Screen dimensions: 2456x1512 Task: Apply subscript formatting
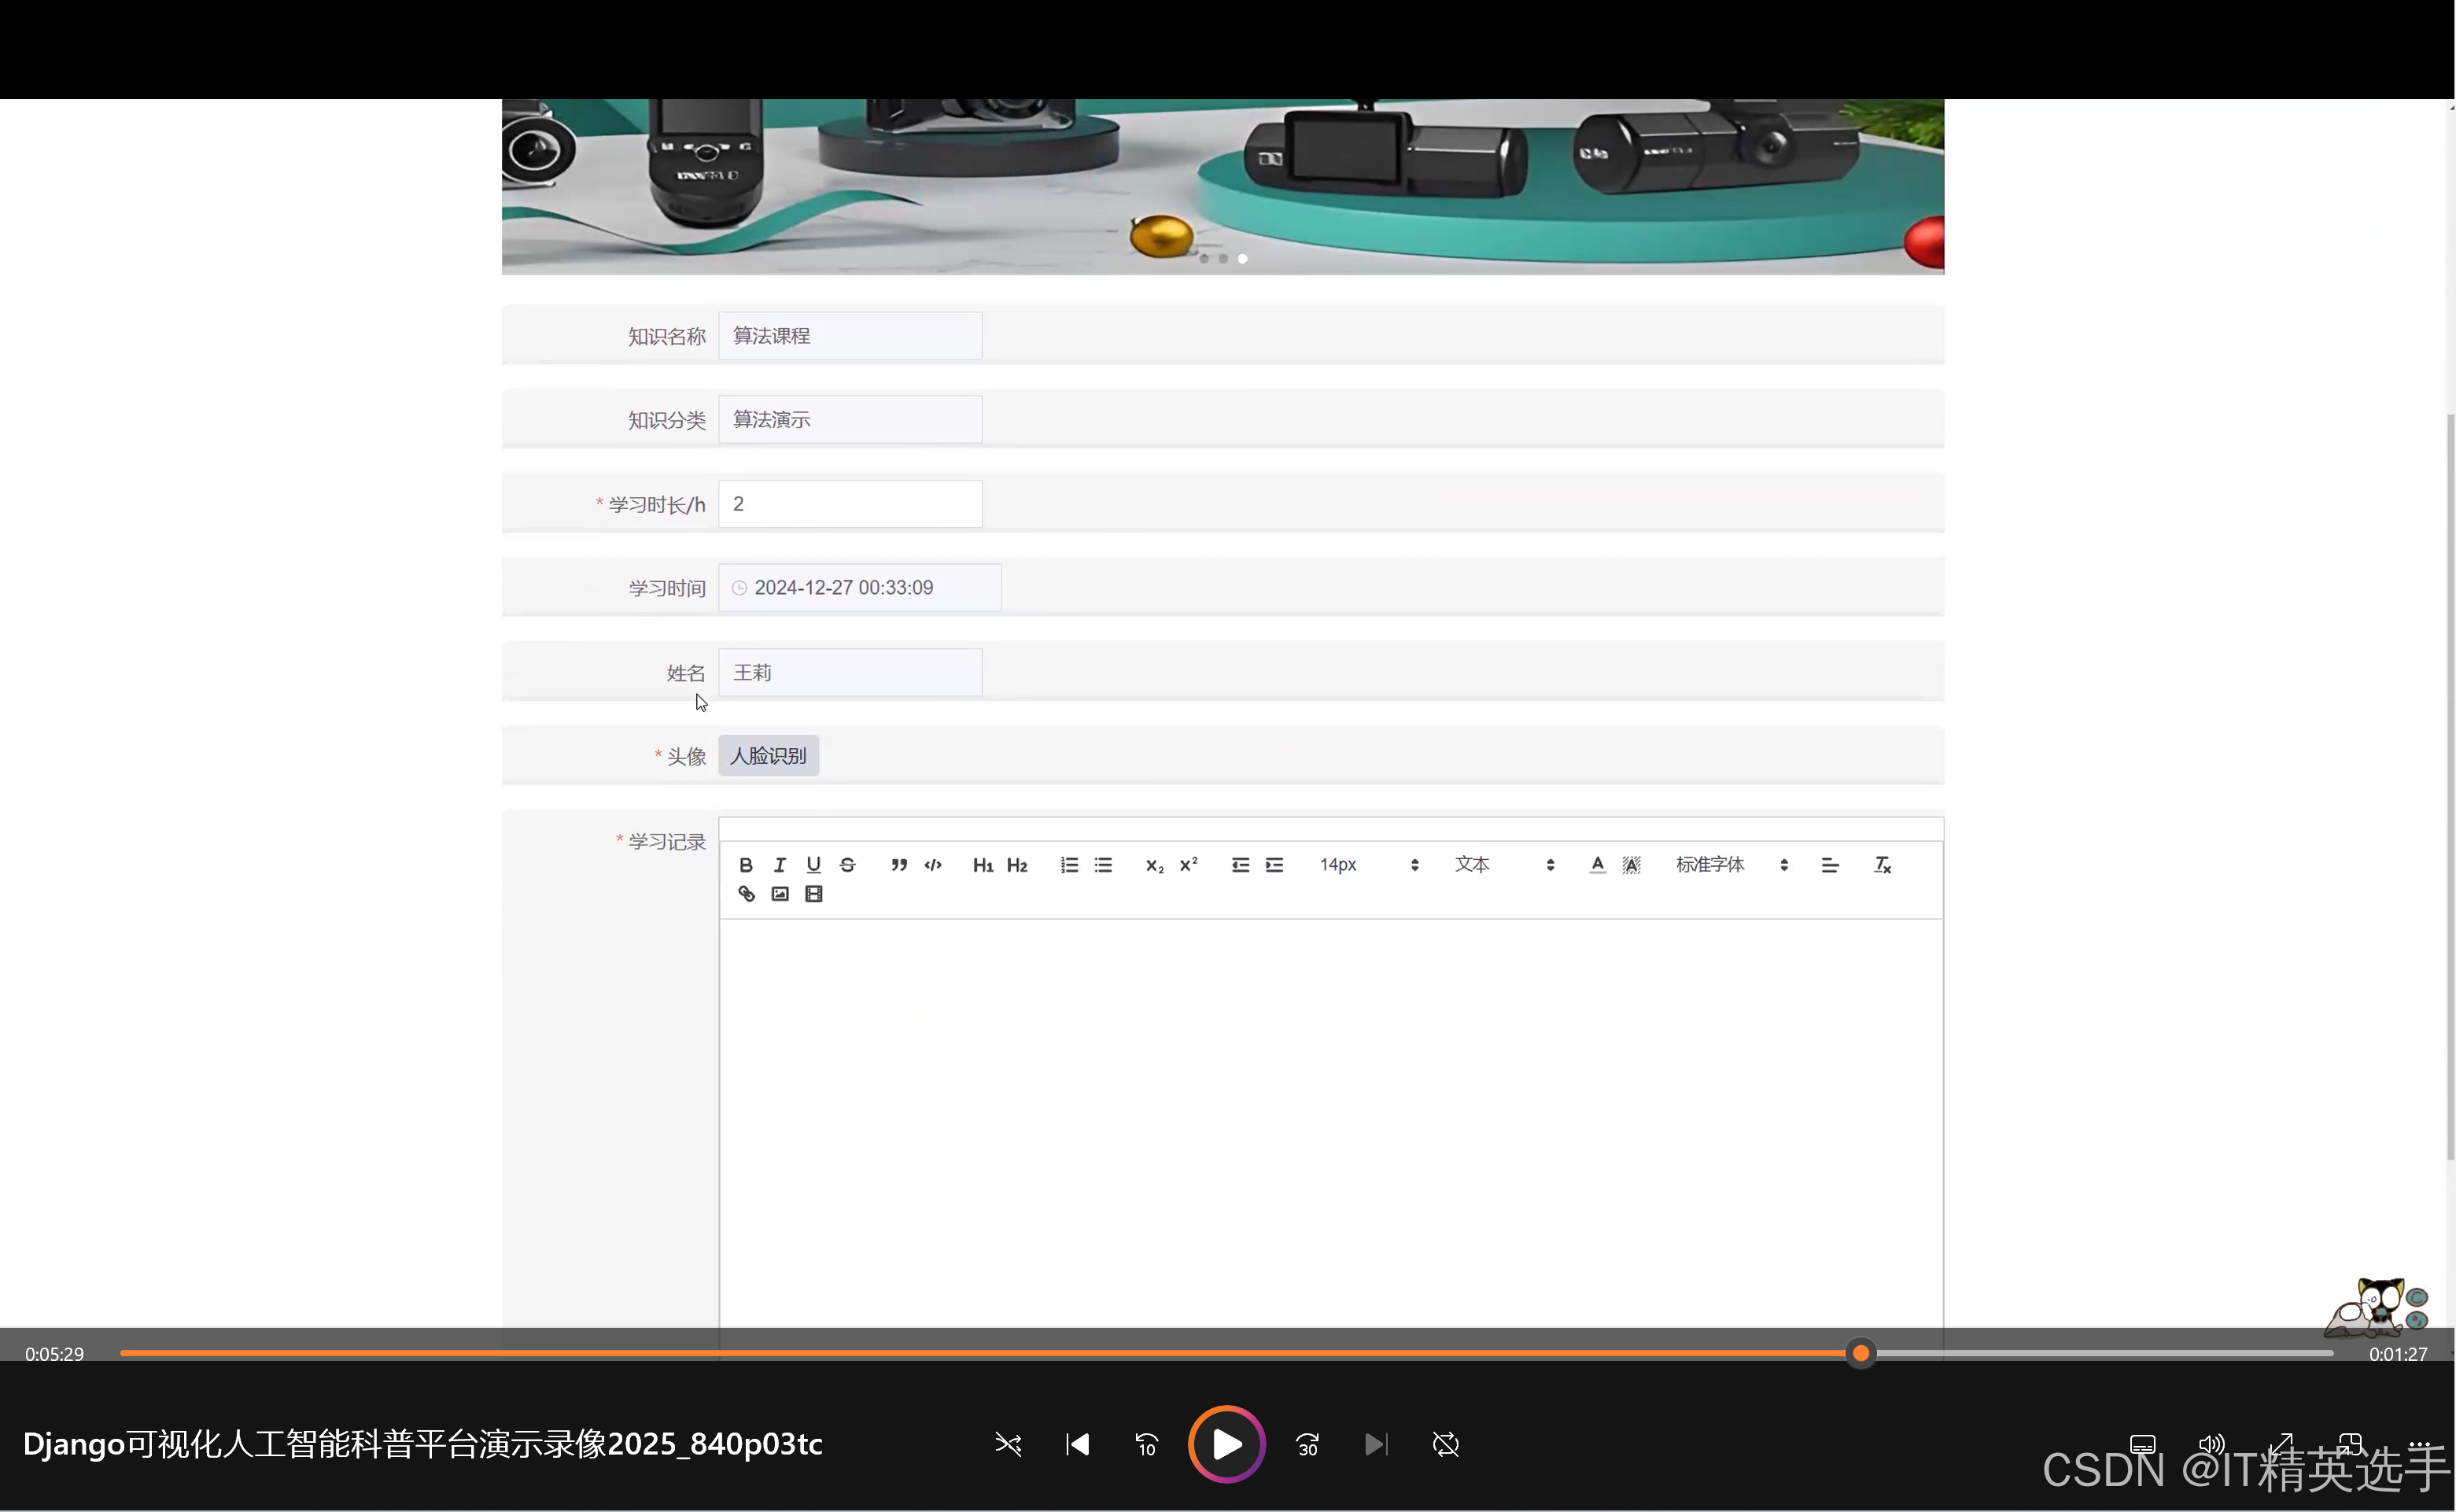click(1154, 865)
